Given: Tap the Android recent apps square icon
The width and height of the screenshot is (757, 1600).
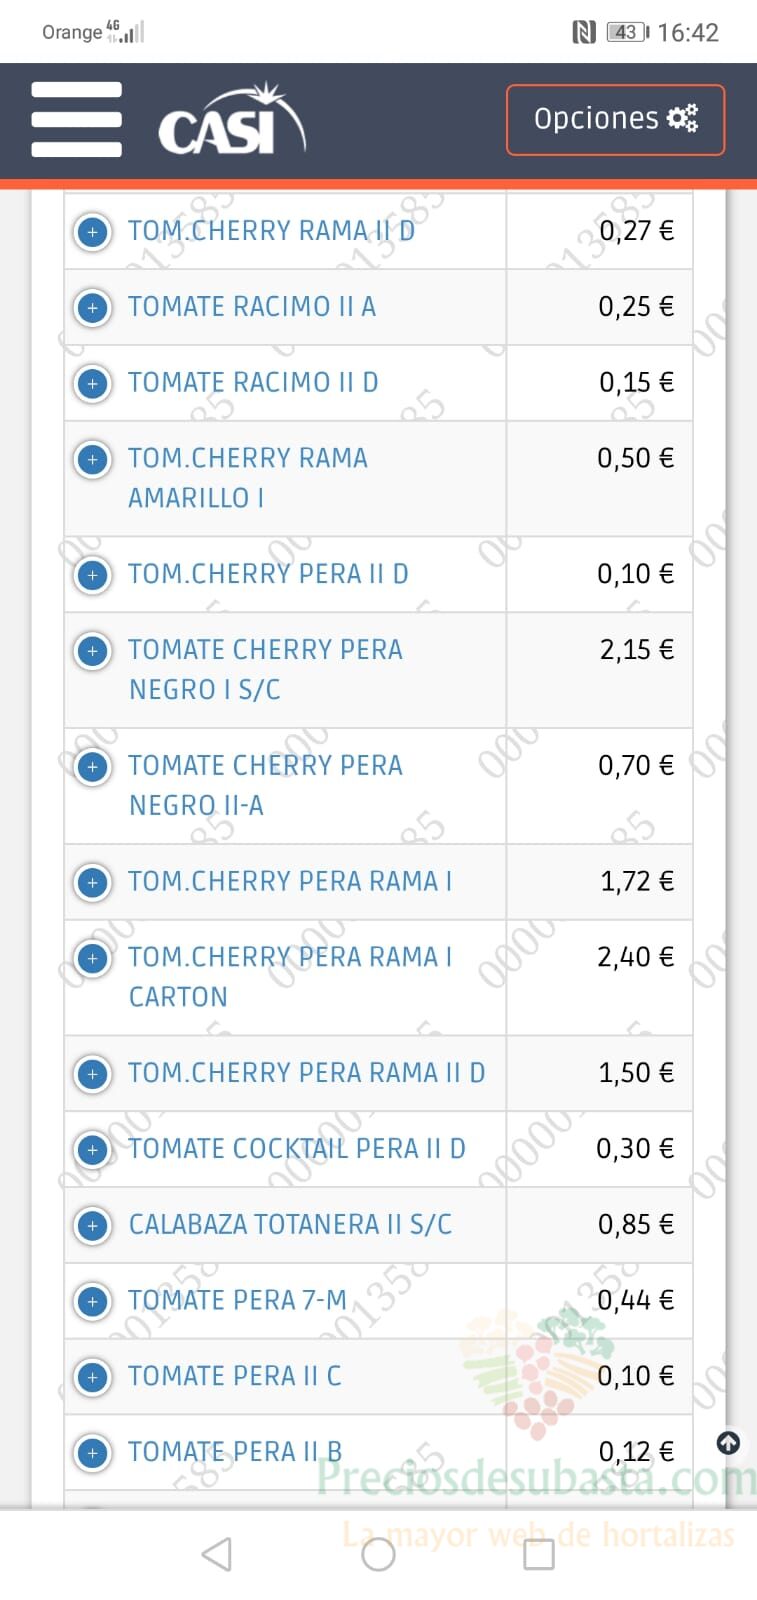Looking at the screenshot, I should [539, 1554].
